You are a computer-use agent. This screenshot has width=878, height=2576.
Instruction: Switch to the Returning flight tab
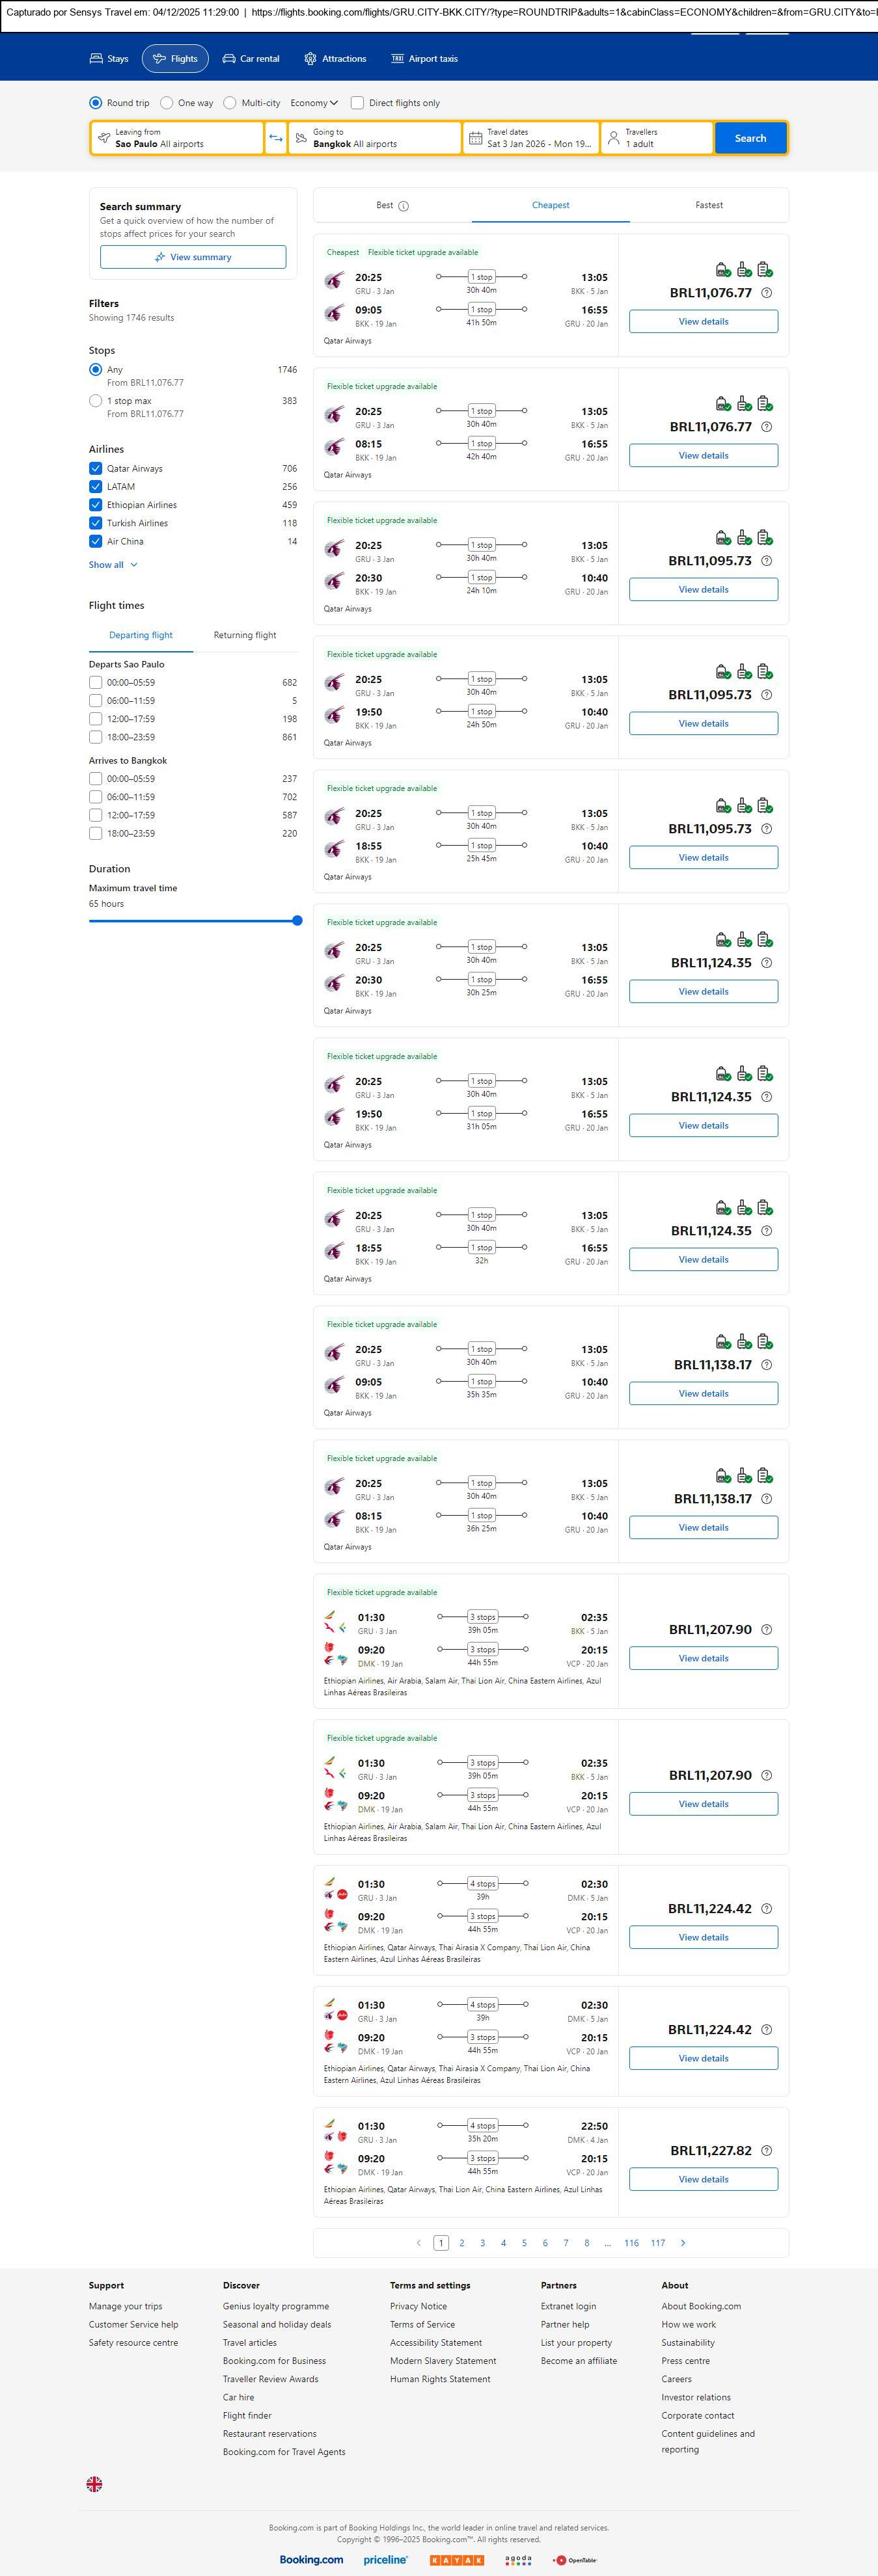pyautogui.click(x=244, y=635)
